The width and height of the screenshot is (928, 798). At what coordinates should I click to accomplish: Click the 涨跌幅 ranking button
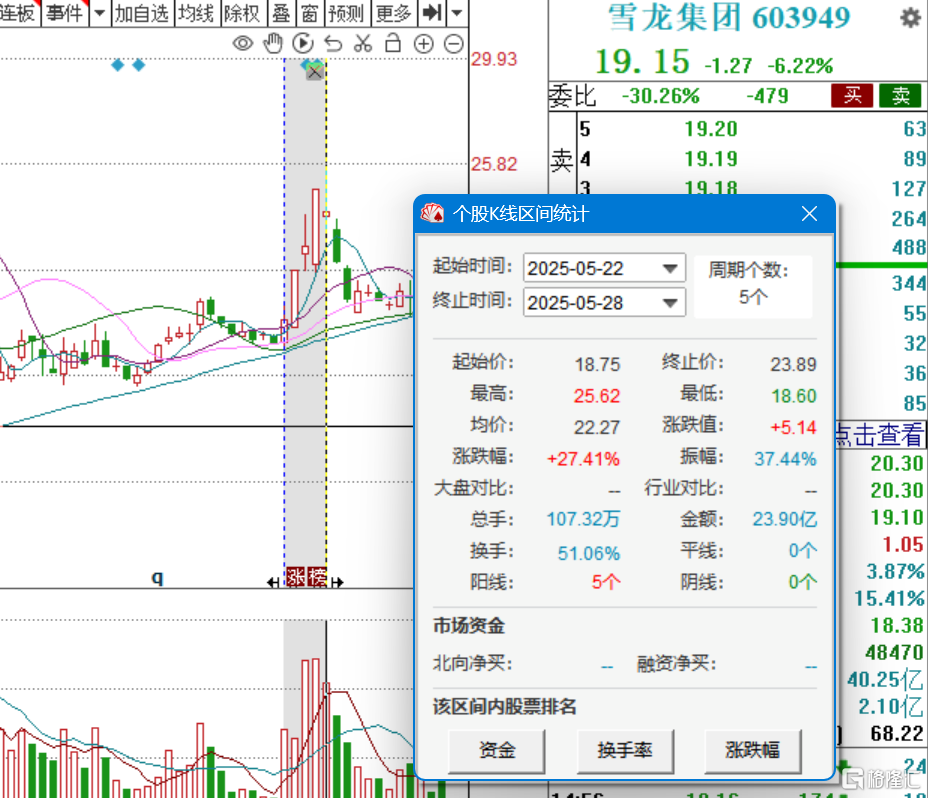click(x=753, y=751)
